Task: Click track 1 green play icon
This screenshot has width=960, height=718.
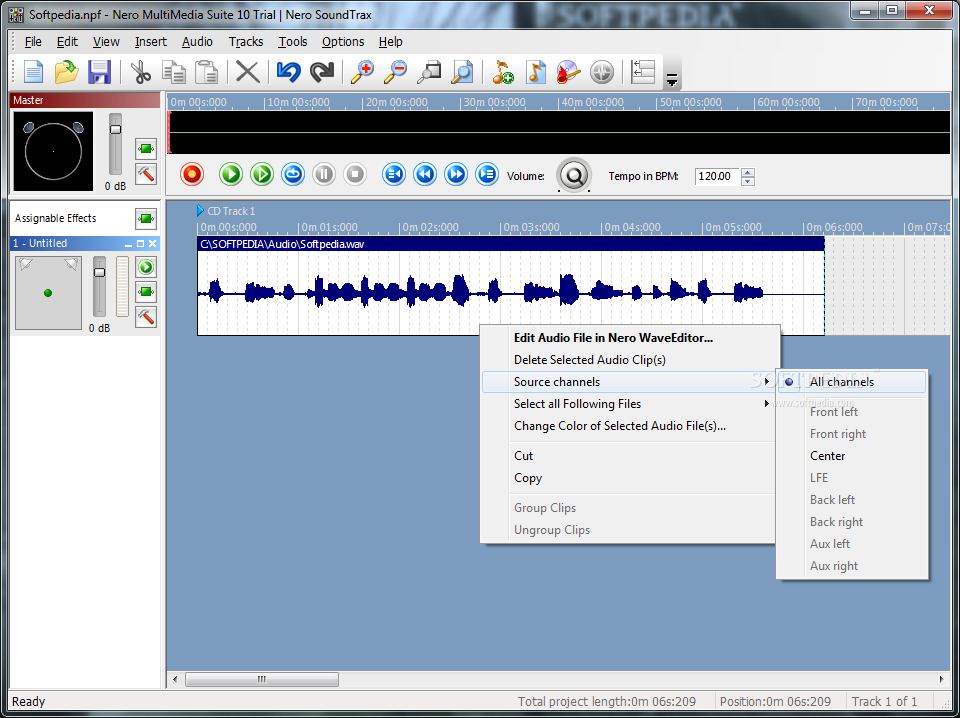Action: point(146,267)
